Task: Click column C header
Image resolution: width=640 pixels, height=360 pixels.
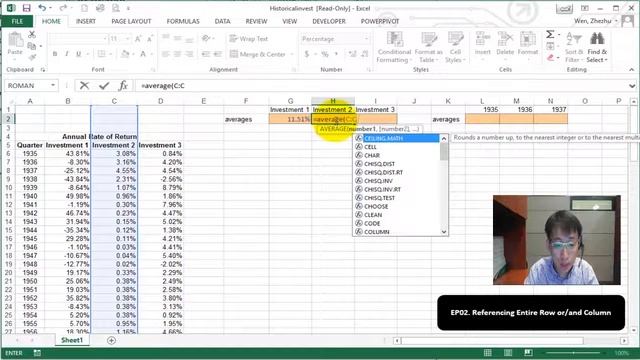Action: point(114,101)
